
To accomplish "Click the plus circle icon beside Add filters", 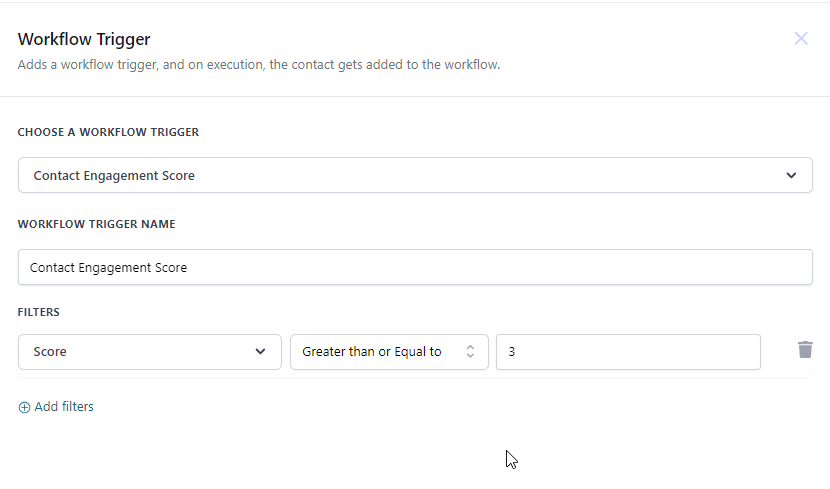I will pyautogui.click(x=24, y=407).
